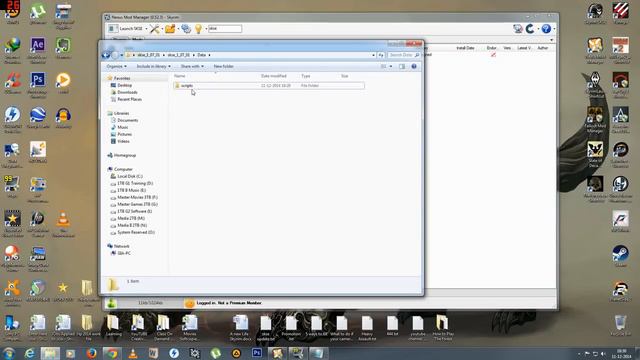Image resolution: width=640 pixels, height=360 pixels.
Task: Click the Endorsement column header in Nexus list
Action: 491,48
